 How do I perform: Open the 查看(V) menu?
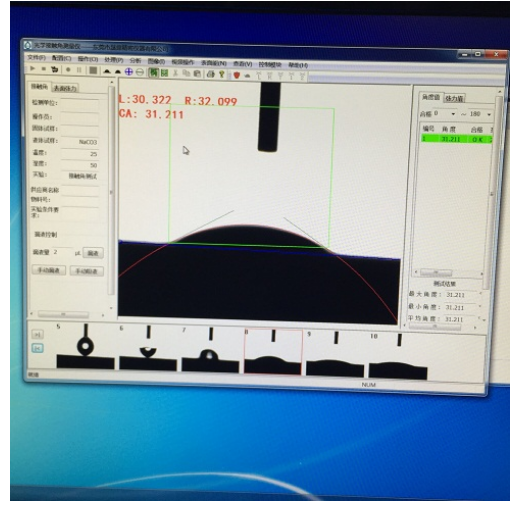click(x=242, y=64)
